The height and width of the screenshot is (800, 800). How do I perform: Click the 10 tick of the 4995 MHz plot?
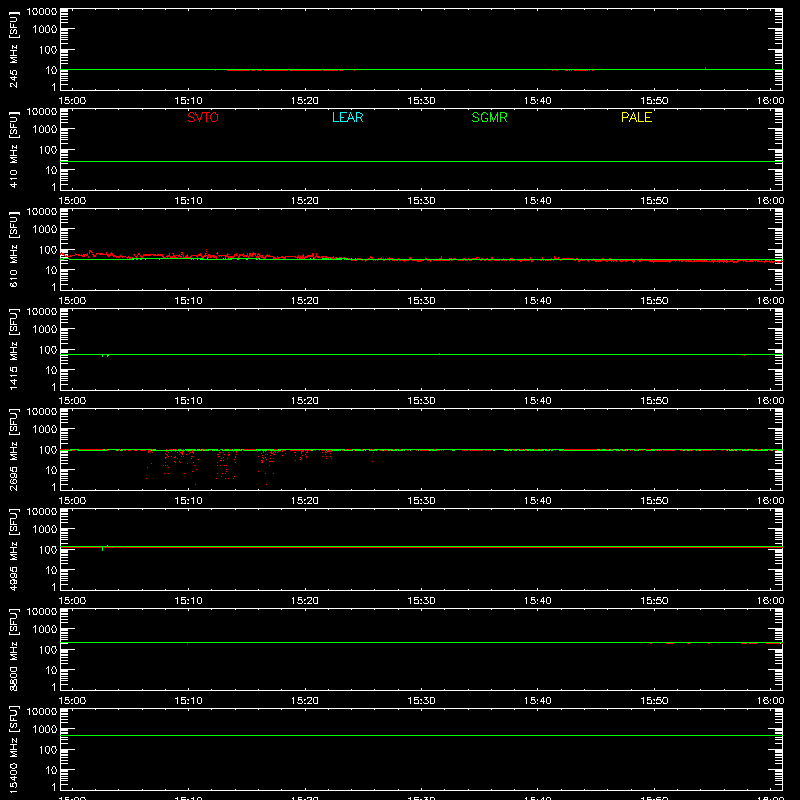click(51, 570)
